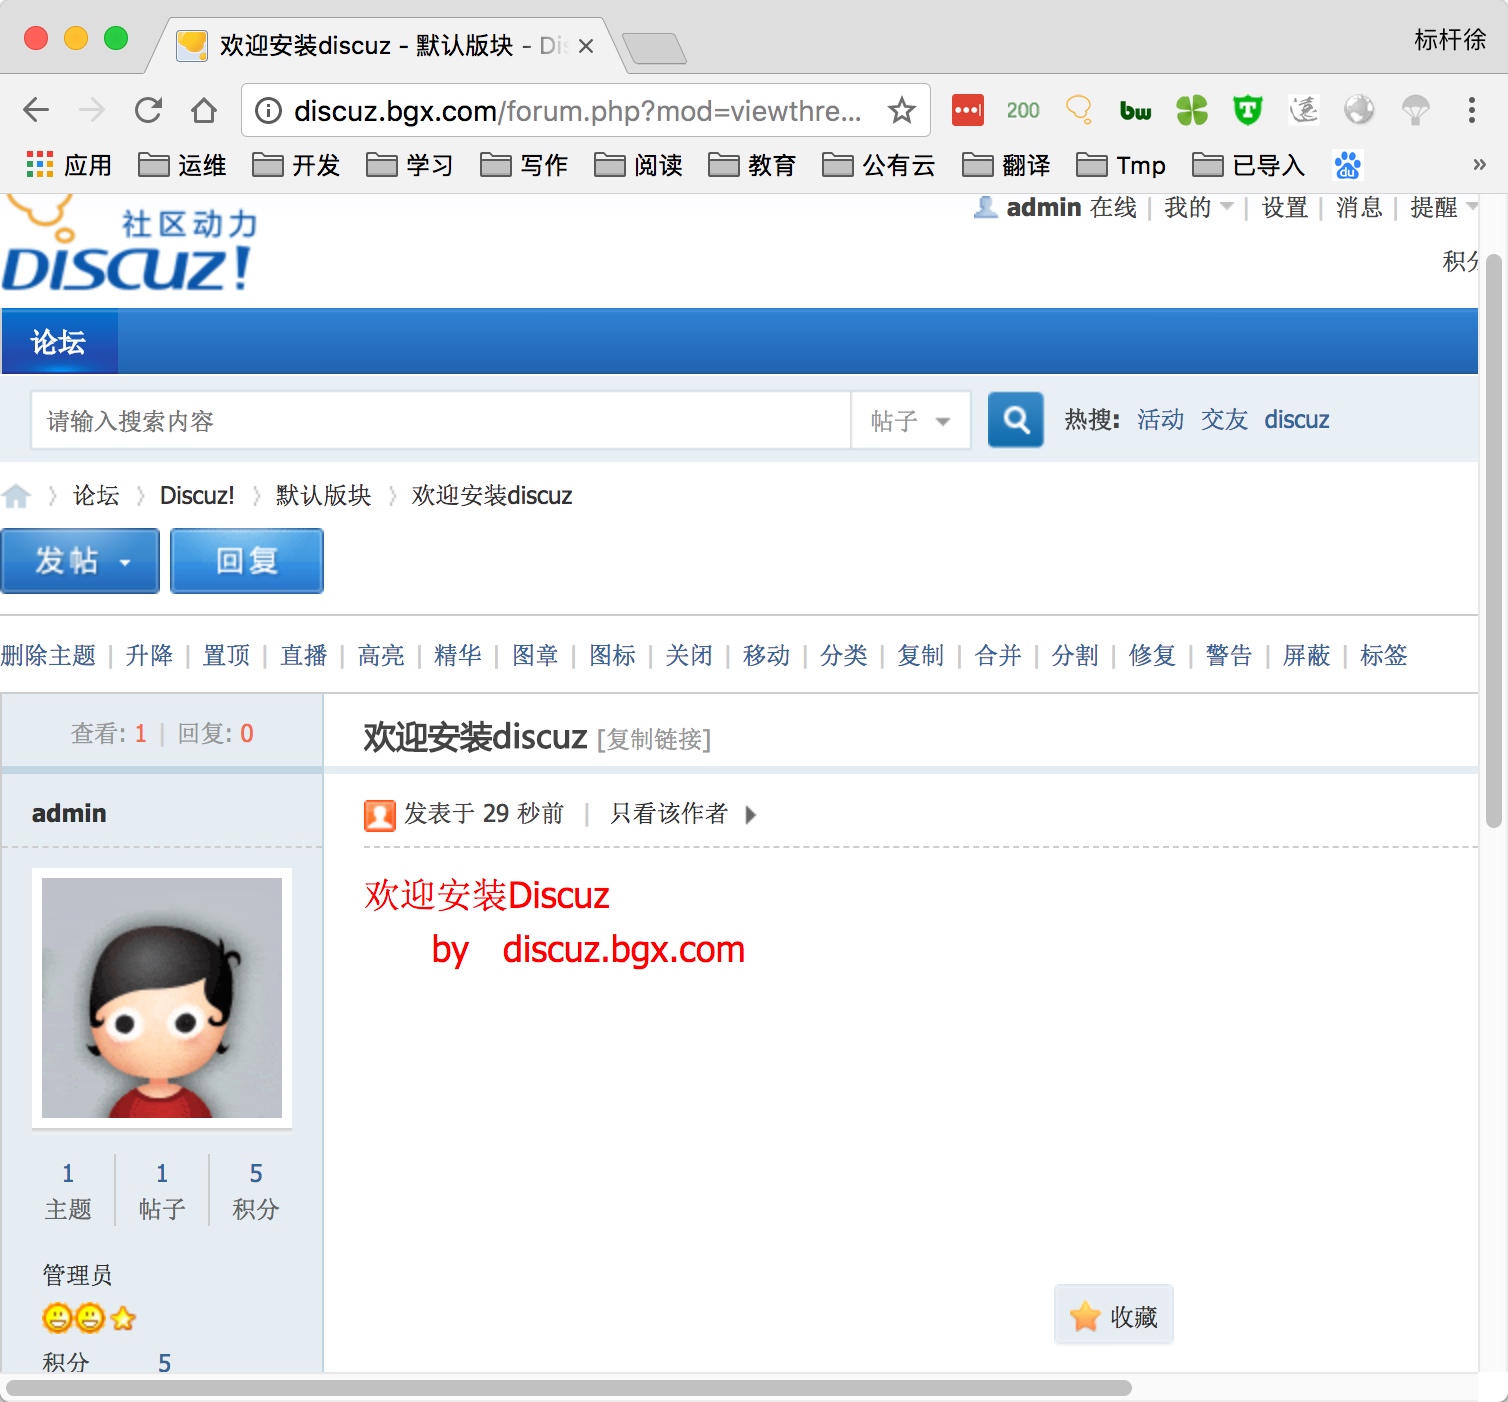This screenshot has width=1508, height=1402.
Task: Open the 帖子 search type dropdown
Action: (x=910, y=421)
